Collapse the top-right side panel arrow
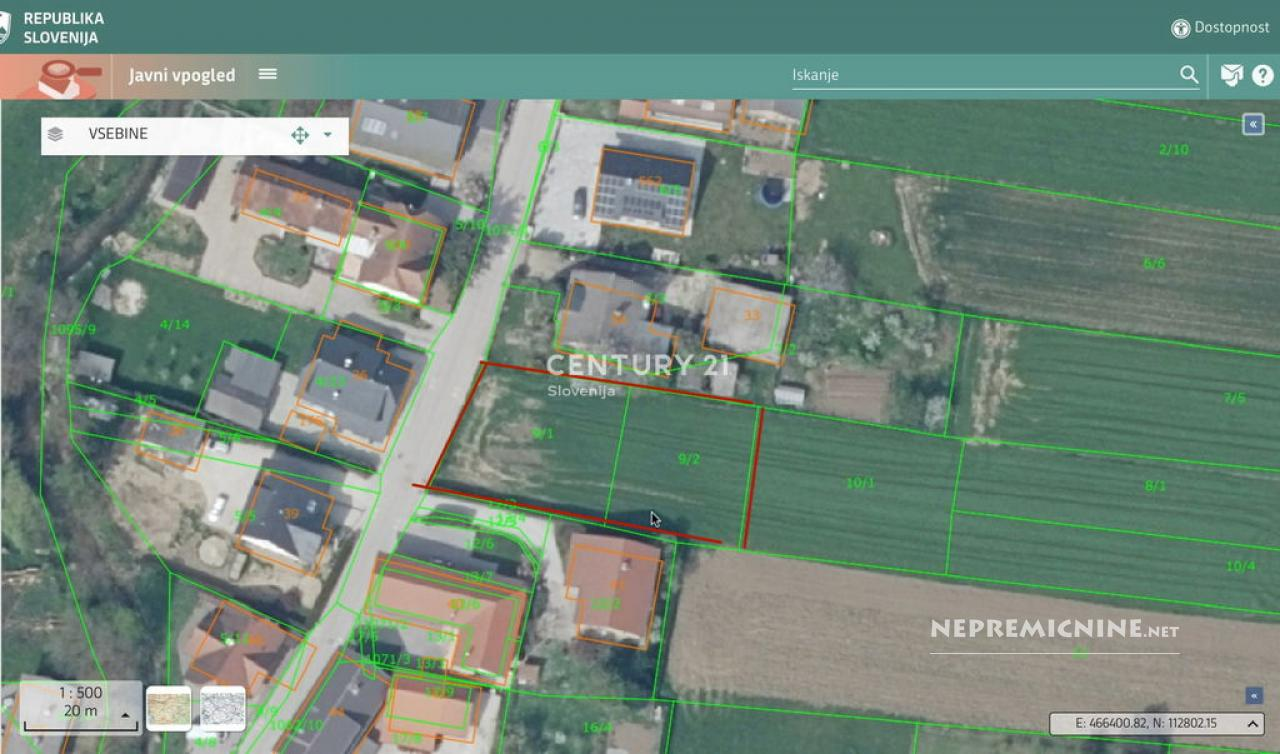The height and width of the screenshot is (754, 1280). tap(1253, 124)
